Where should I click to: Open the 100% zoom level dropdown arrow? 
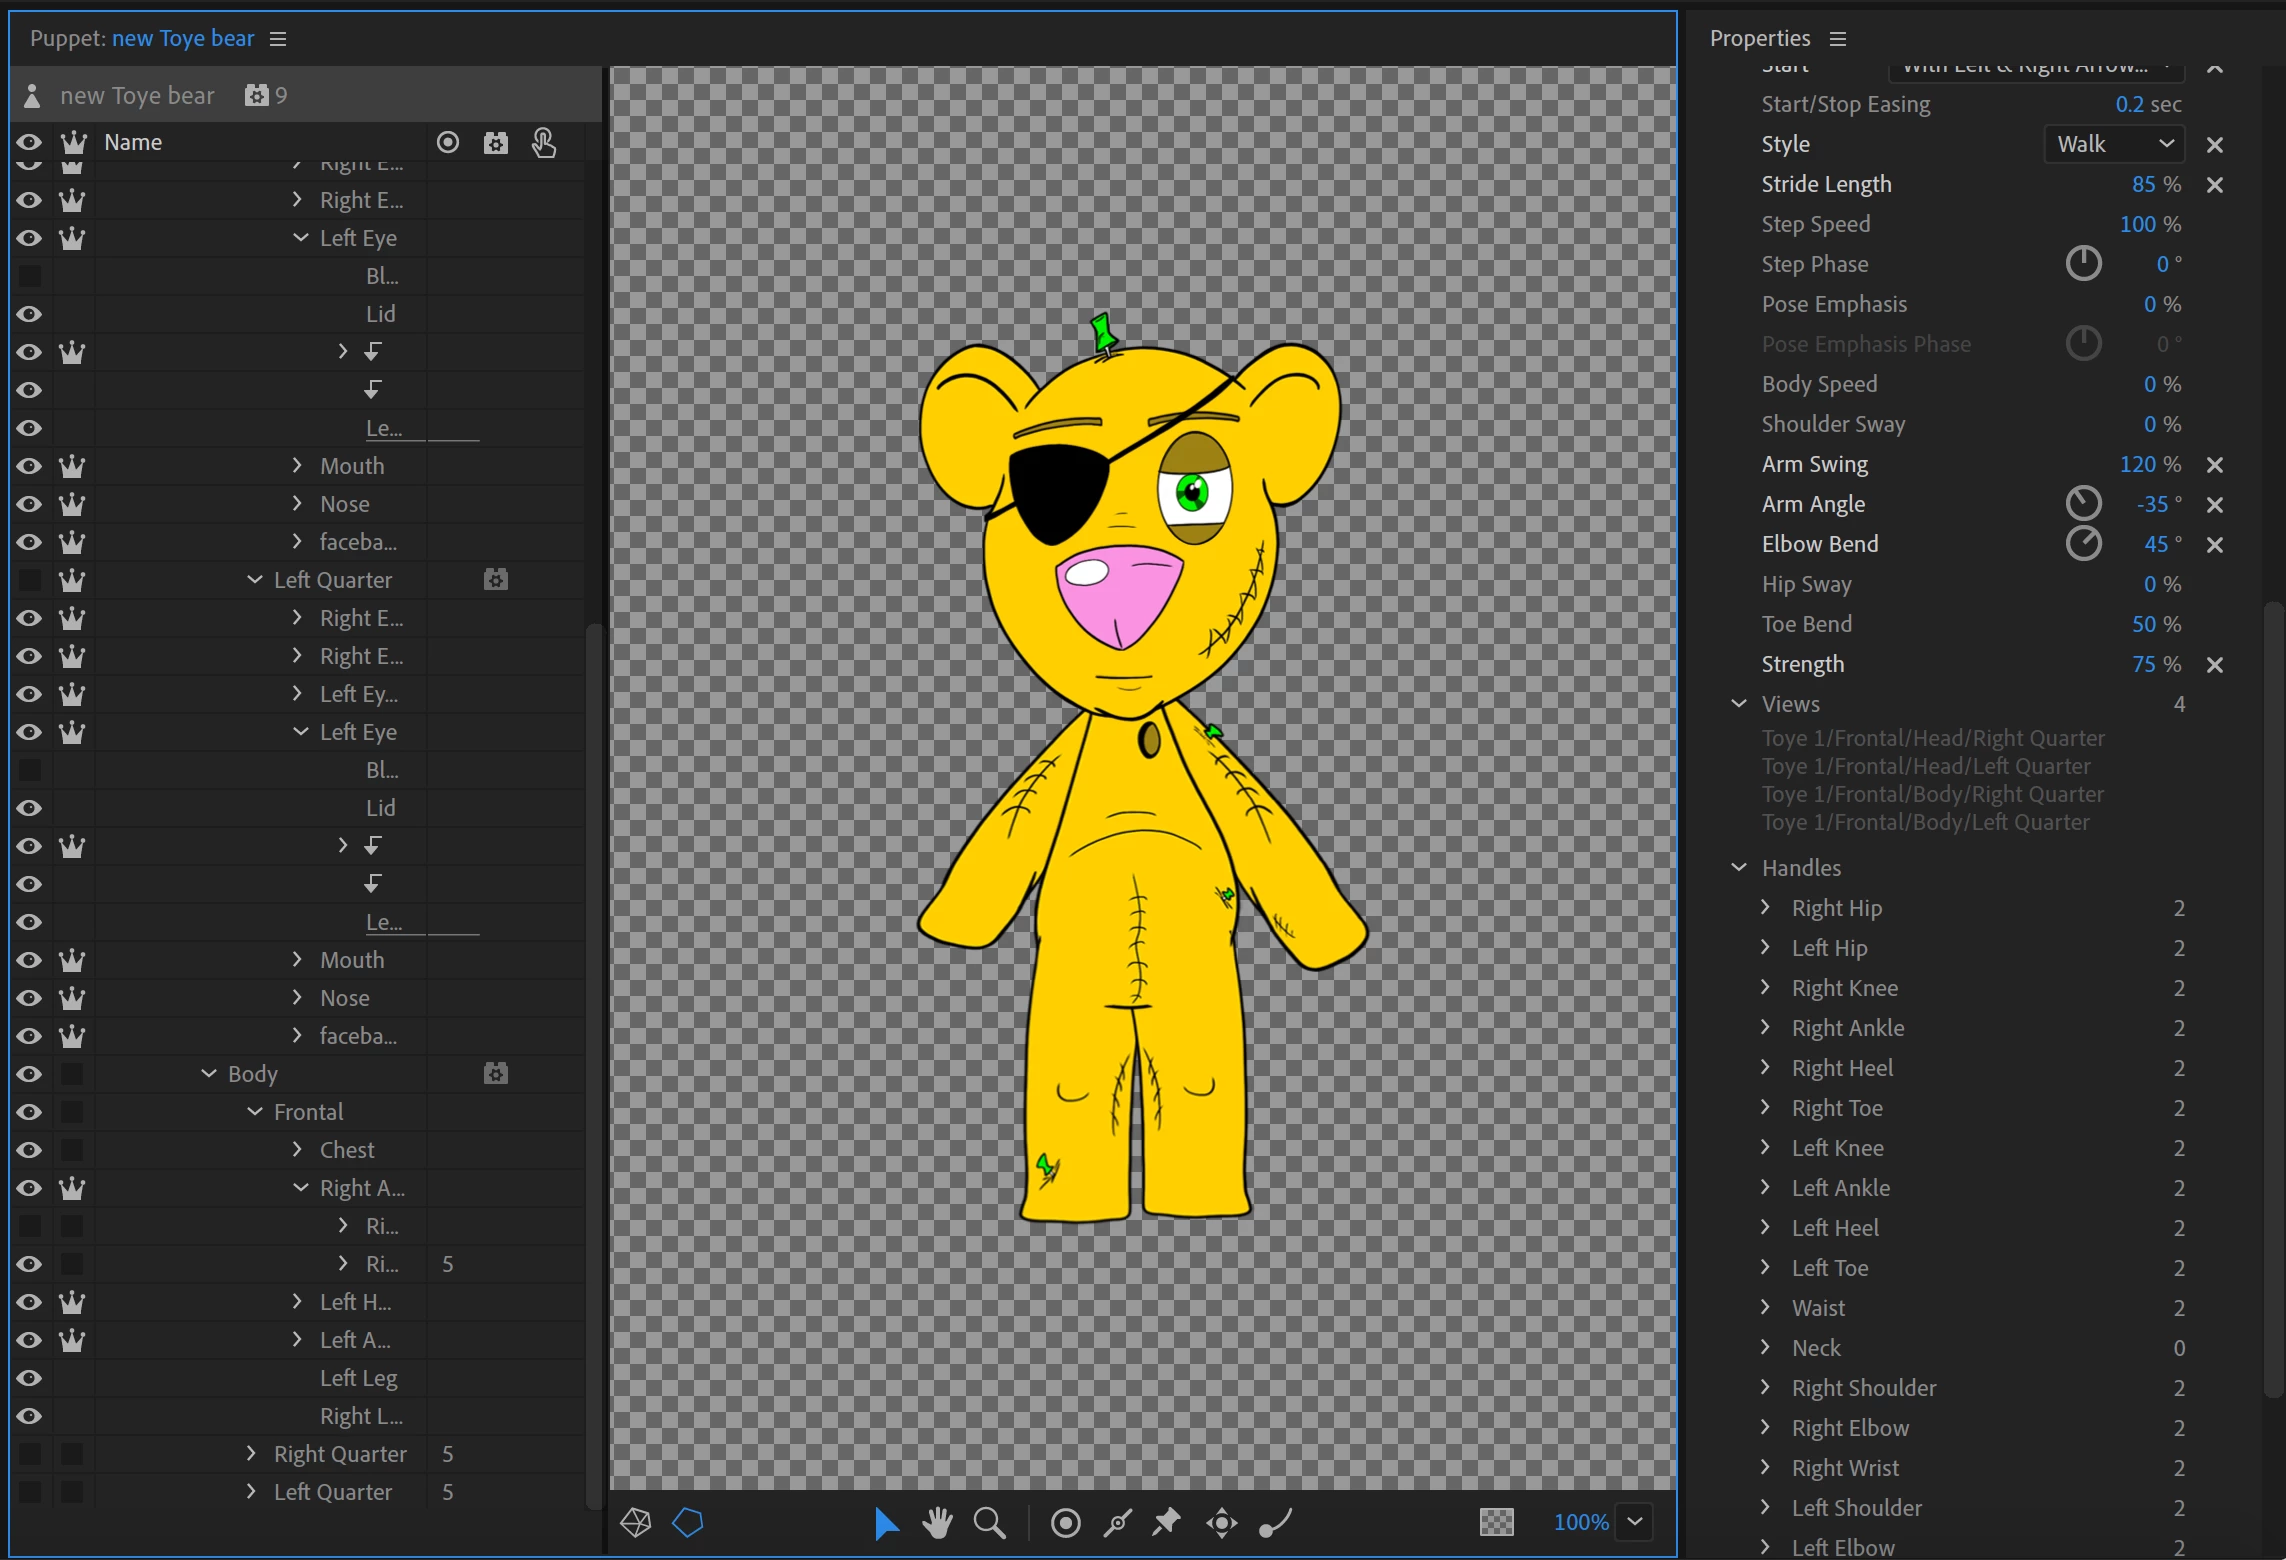(x=1635, y=1522)
